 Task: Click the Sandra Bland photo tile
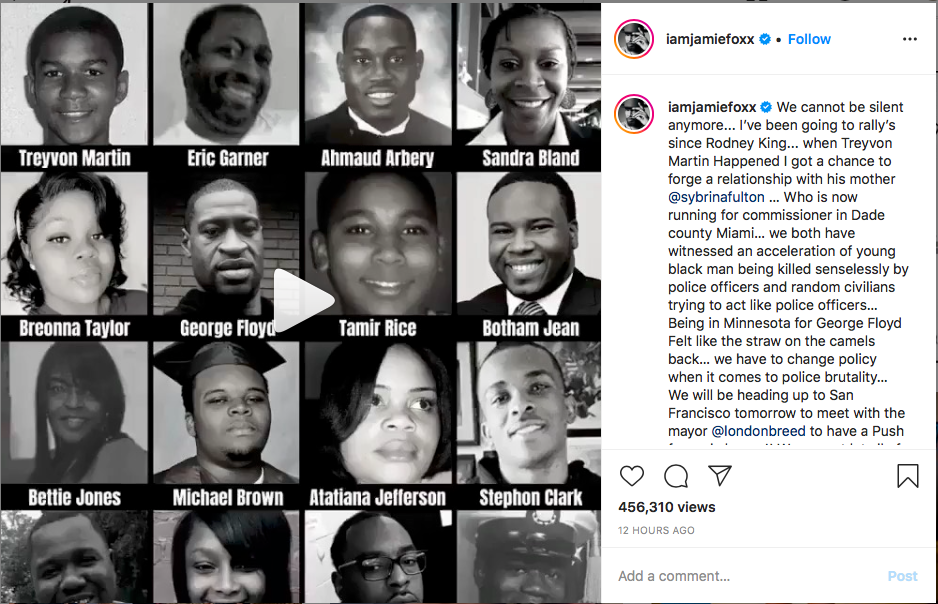click(x=529, y=86)
